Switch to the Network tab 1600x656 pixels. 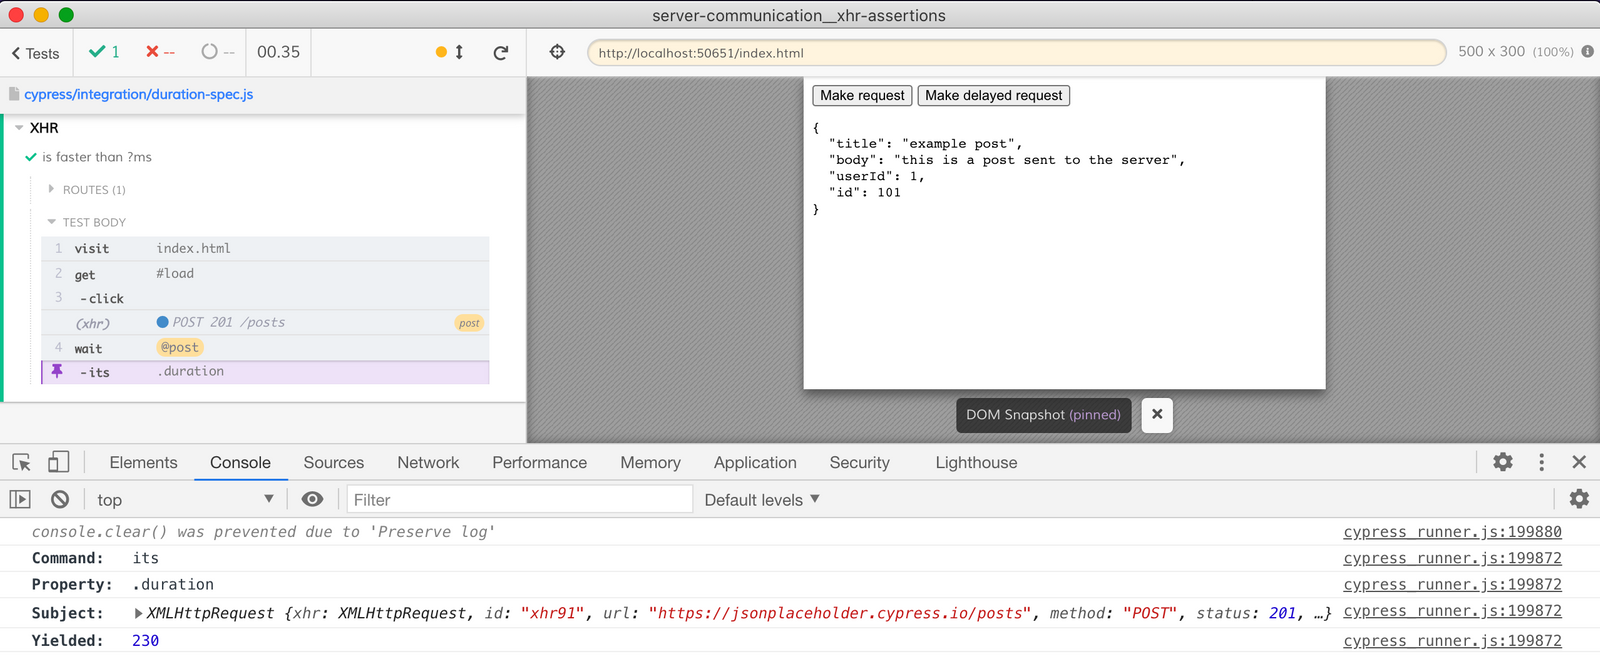click(428, 463)
